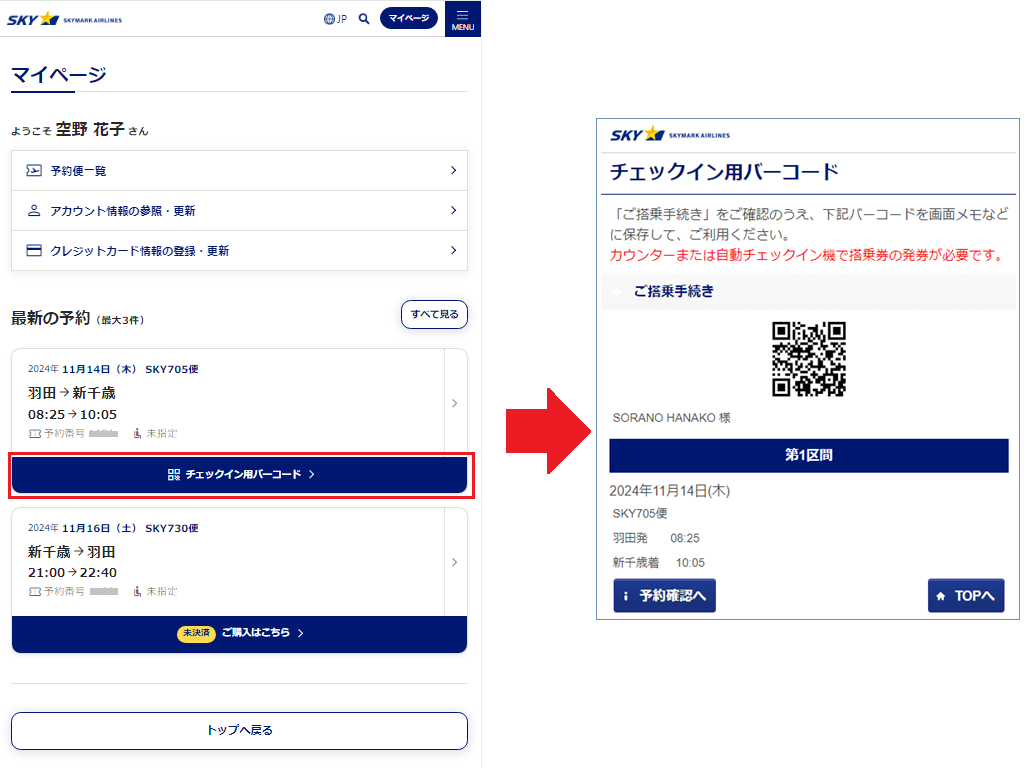The height and width of the screenshot is (768, 1026).
Task: Click the Skymark Airlines logo in header
Action: point(65,18)
